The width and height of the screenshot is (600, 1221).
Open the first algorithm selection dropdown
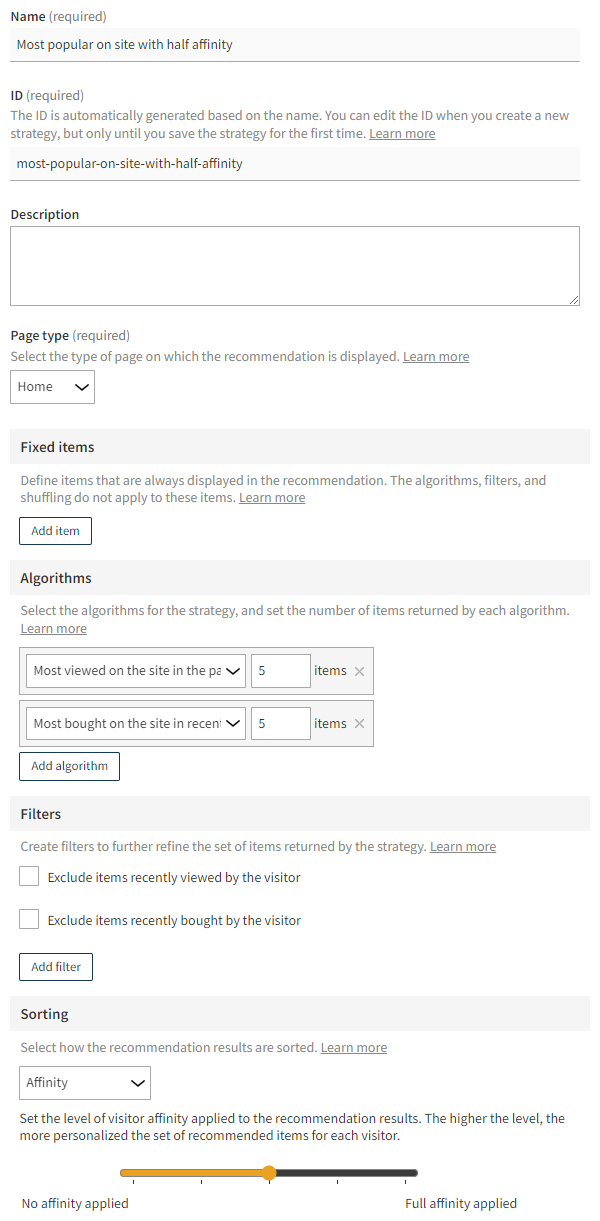pyautogui.click(x=135, y=671)
